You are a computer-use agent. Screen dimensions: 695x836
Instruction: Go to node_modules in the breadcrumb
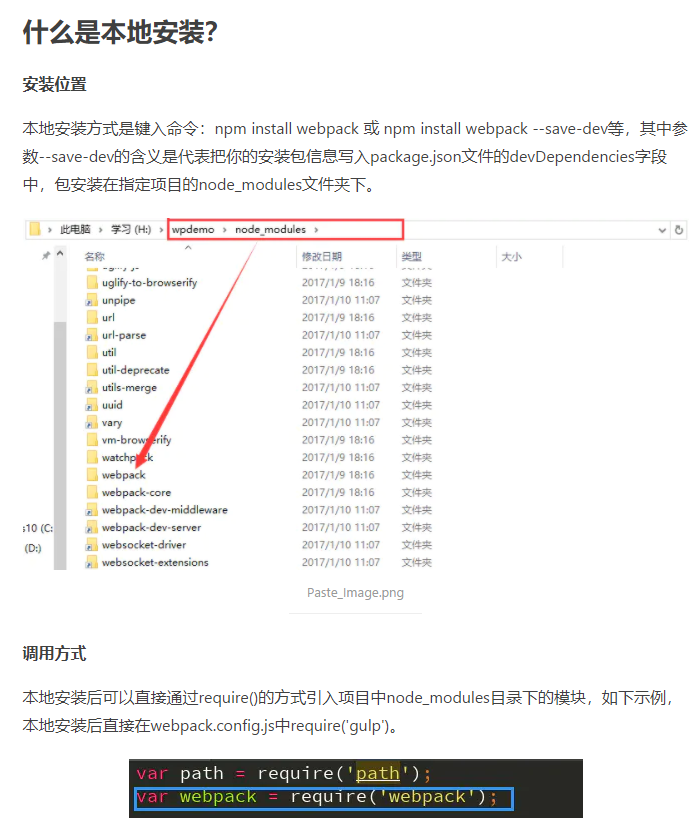click(270, 229)
